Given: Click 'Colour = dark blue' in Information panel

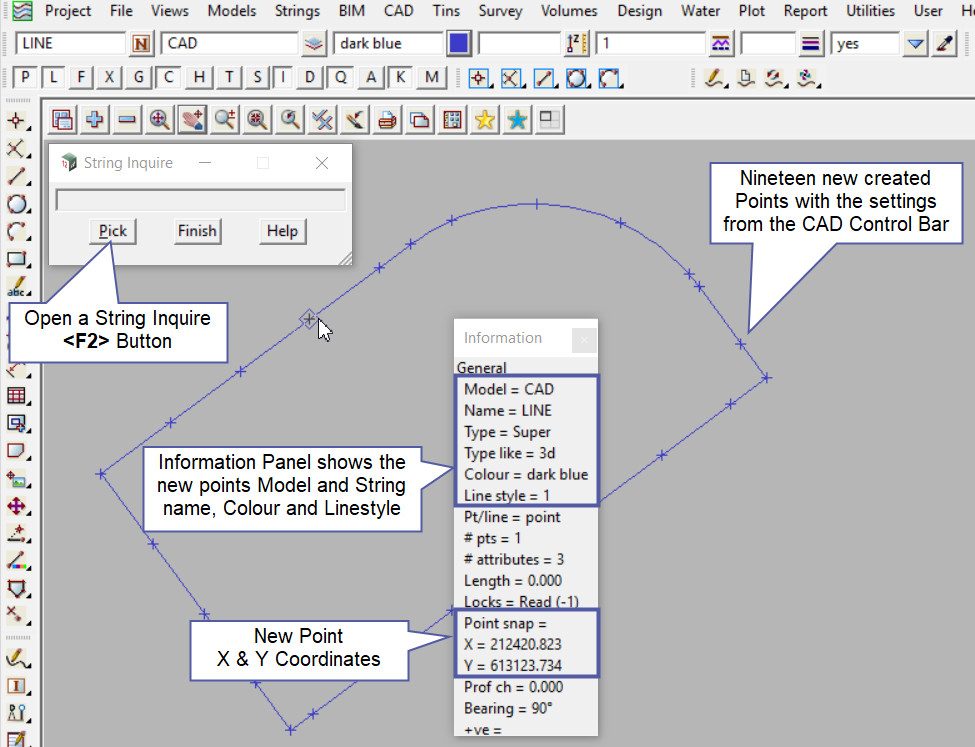Looking at the screenshot, I should [x=526, y=475].
